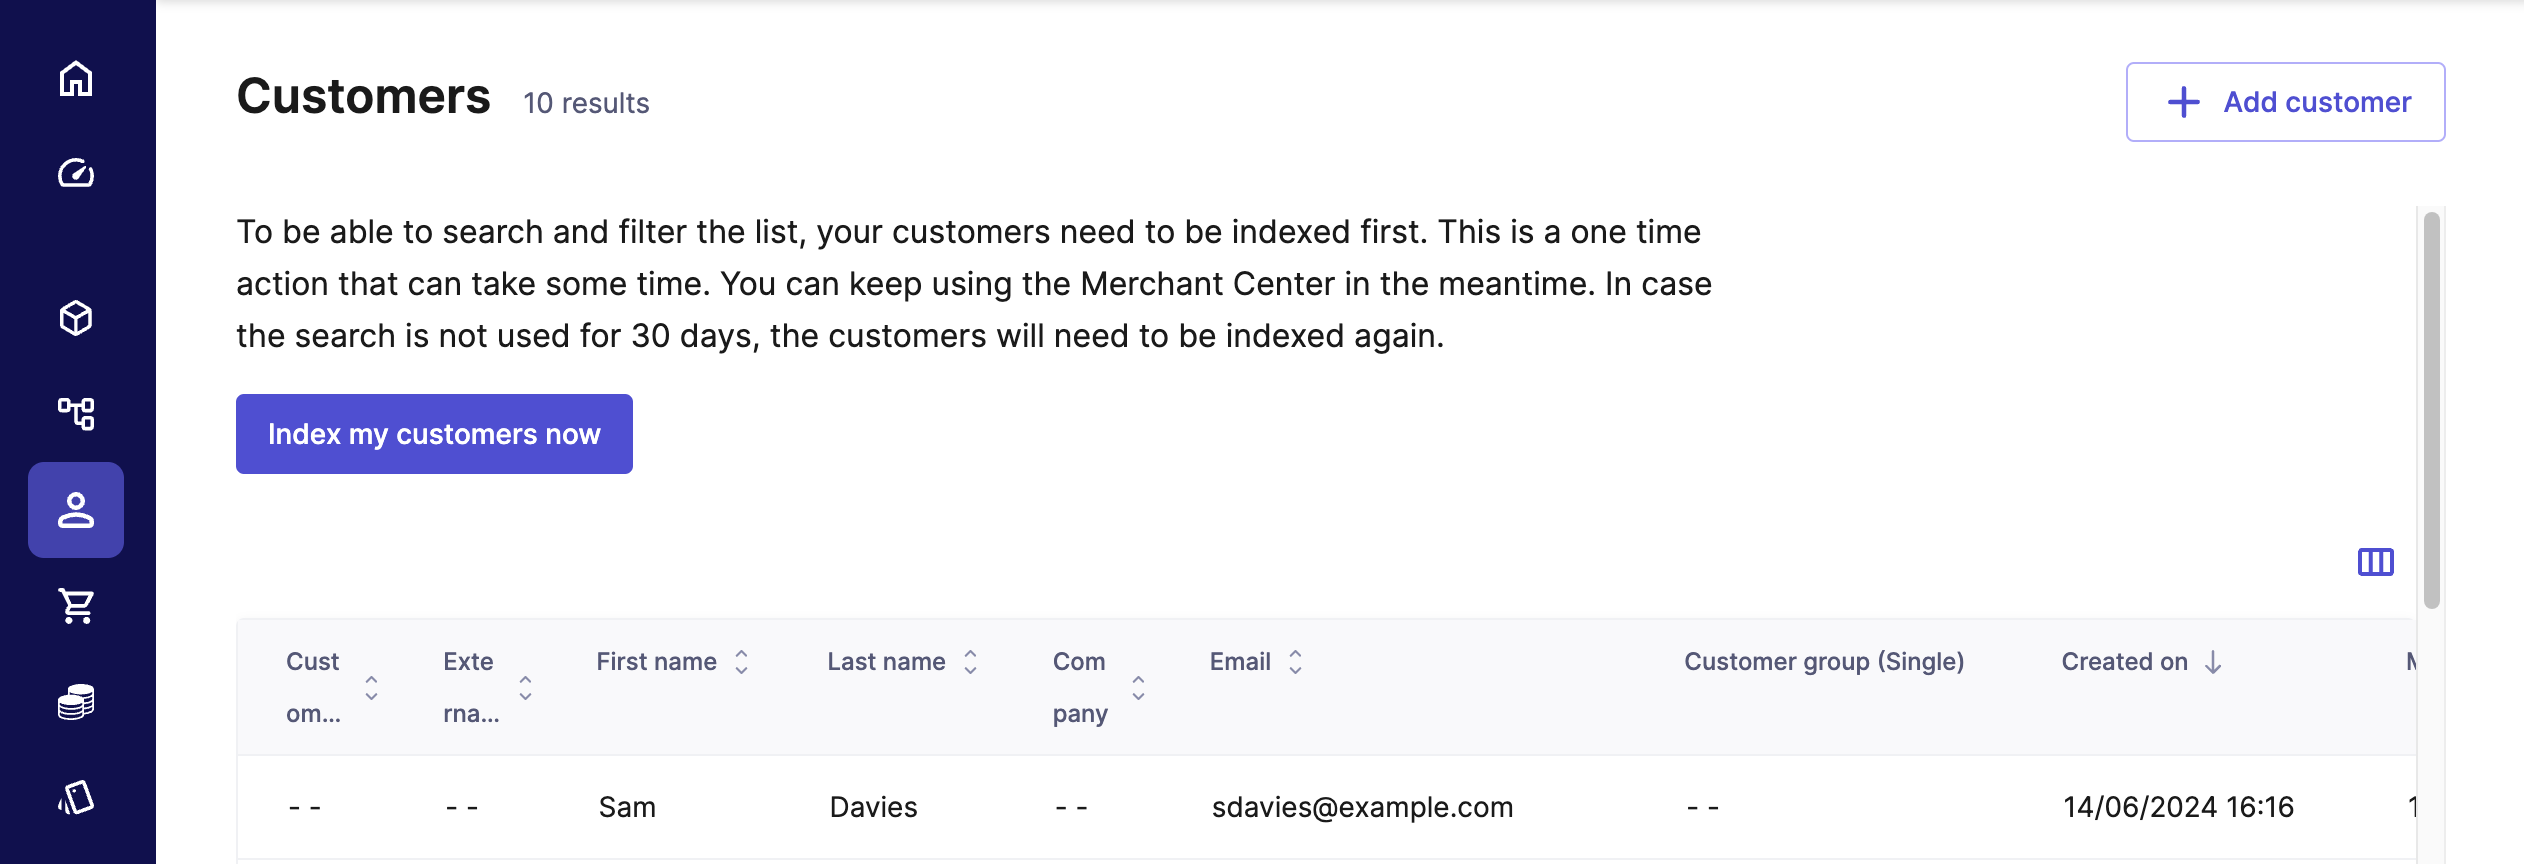
Task: Sort by External ID column
Action: point(525,687)
